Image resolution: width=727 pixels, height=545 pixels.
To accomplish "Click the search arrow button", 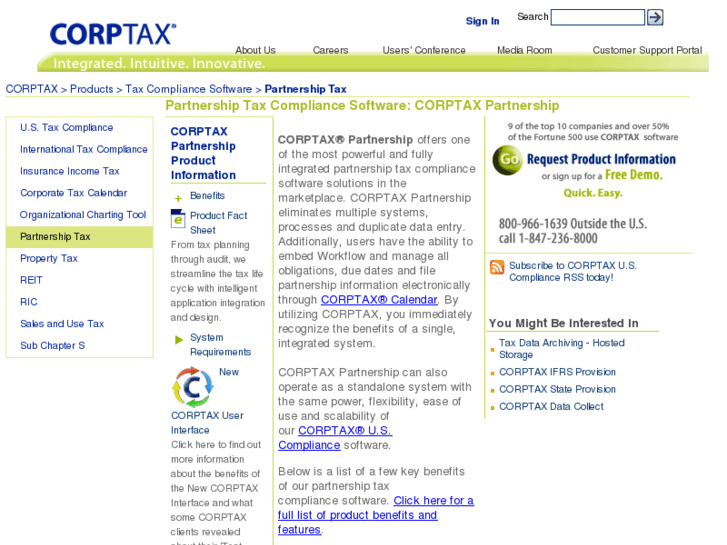I will 655,17.
